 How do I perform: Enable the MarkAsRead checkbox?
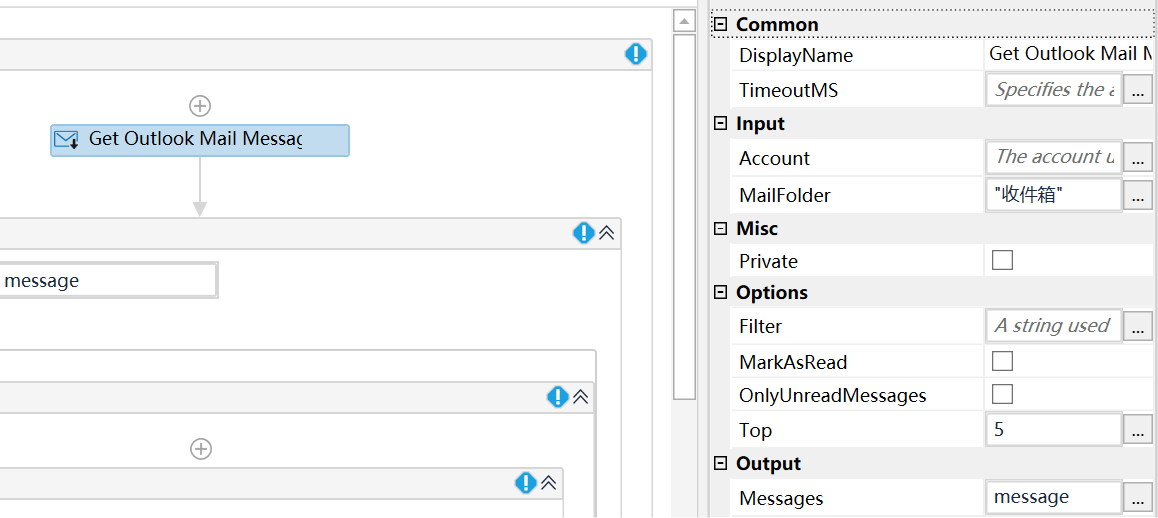click(x=1002, y=361)
